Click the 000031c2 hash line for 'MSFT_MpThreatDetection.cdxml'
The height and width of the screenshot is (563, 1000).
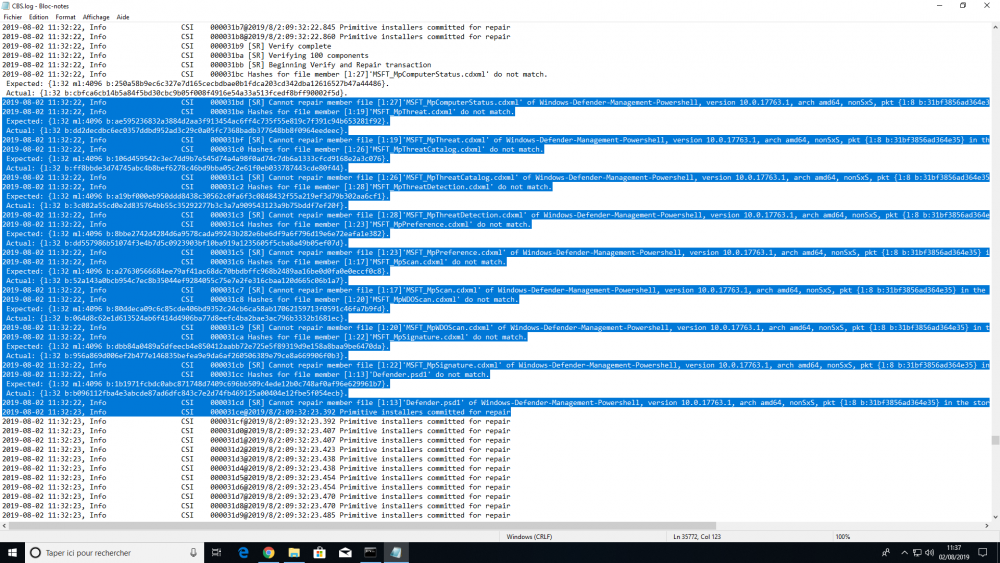[x=277, y=187]
